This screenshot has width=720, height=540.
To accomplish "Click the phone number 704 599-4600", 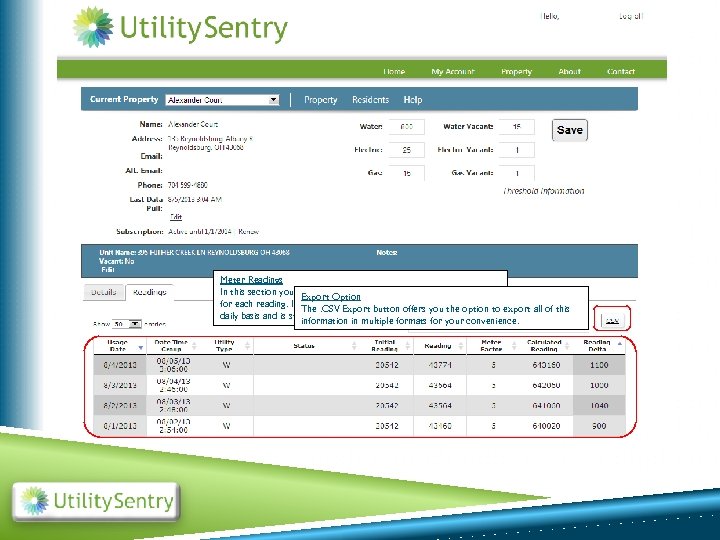I will click(187, 185).
